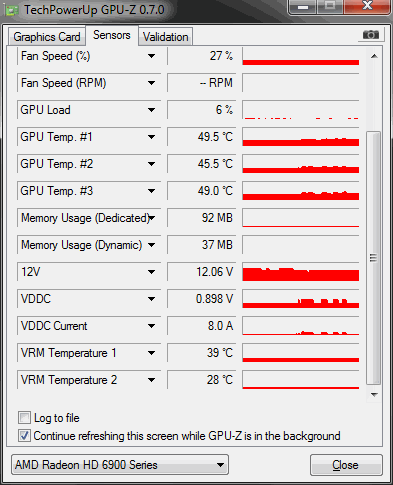Expand the GPU Temp. #1 dropdown

point(152,137)
